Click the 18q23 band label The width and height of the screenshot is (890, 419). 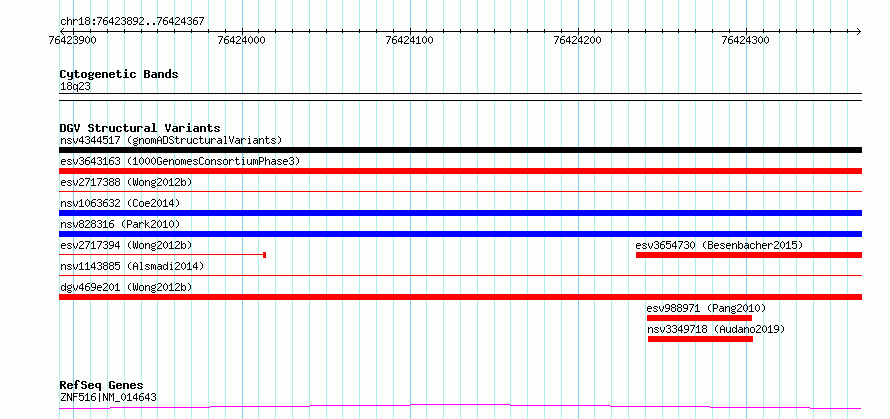(75, 87)
